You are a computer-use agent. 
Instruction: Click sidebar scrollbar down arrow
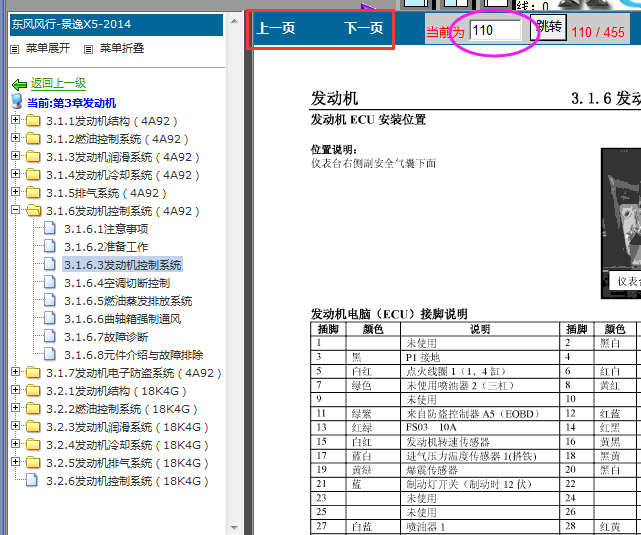(234, 528)
